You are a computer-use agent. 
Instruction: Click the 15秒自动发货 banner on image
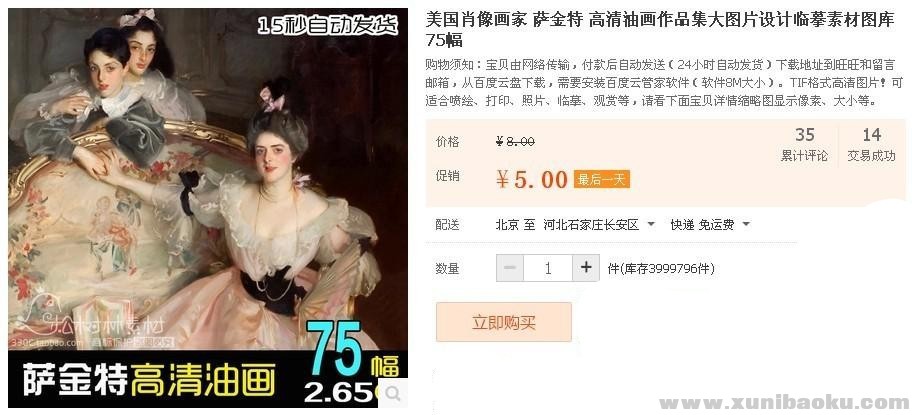point(328,25)
